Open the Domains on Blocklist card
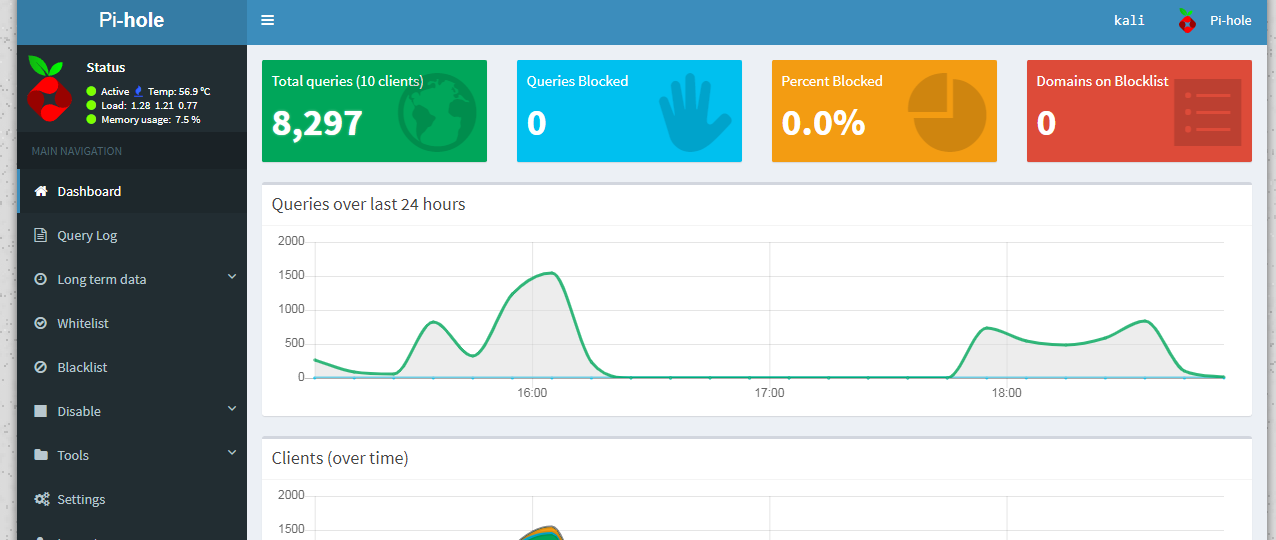This screenshot has width=1276, height=540. (1139, 111)
